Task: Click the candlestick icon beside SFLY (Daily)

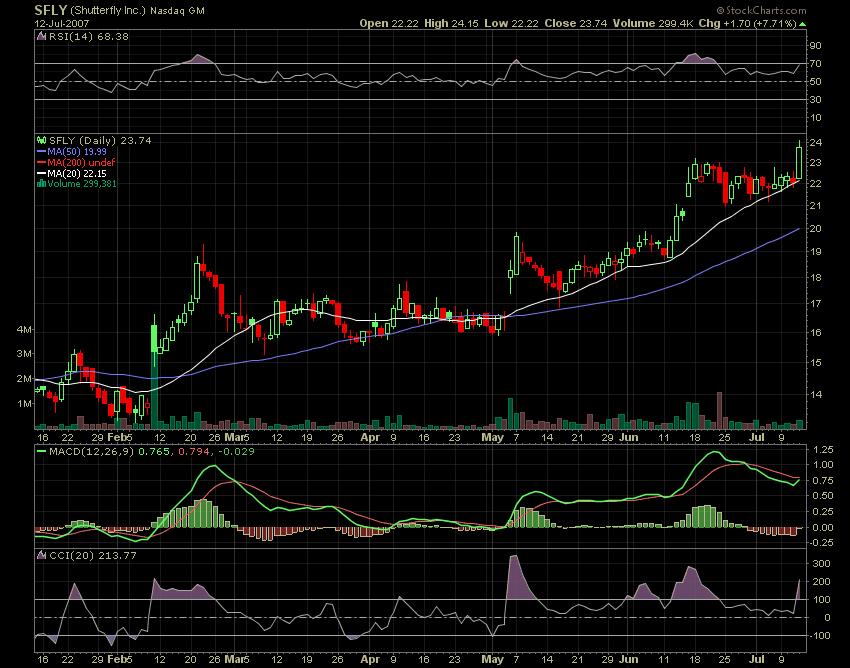Action: pyautogui.click(x=42, y=140)
